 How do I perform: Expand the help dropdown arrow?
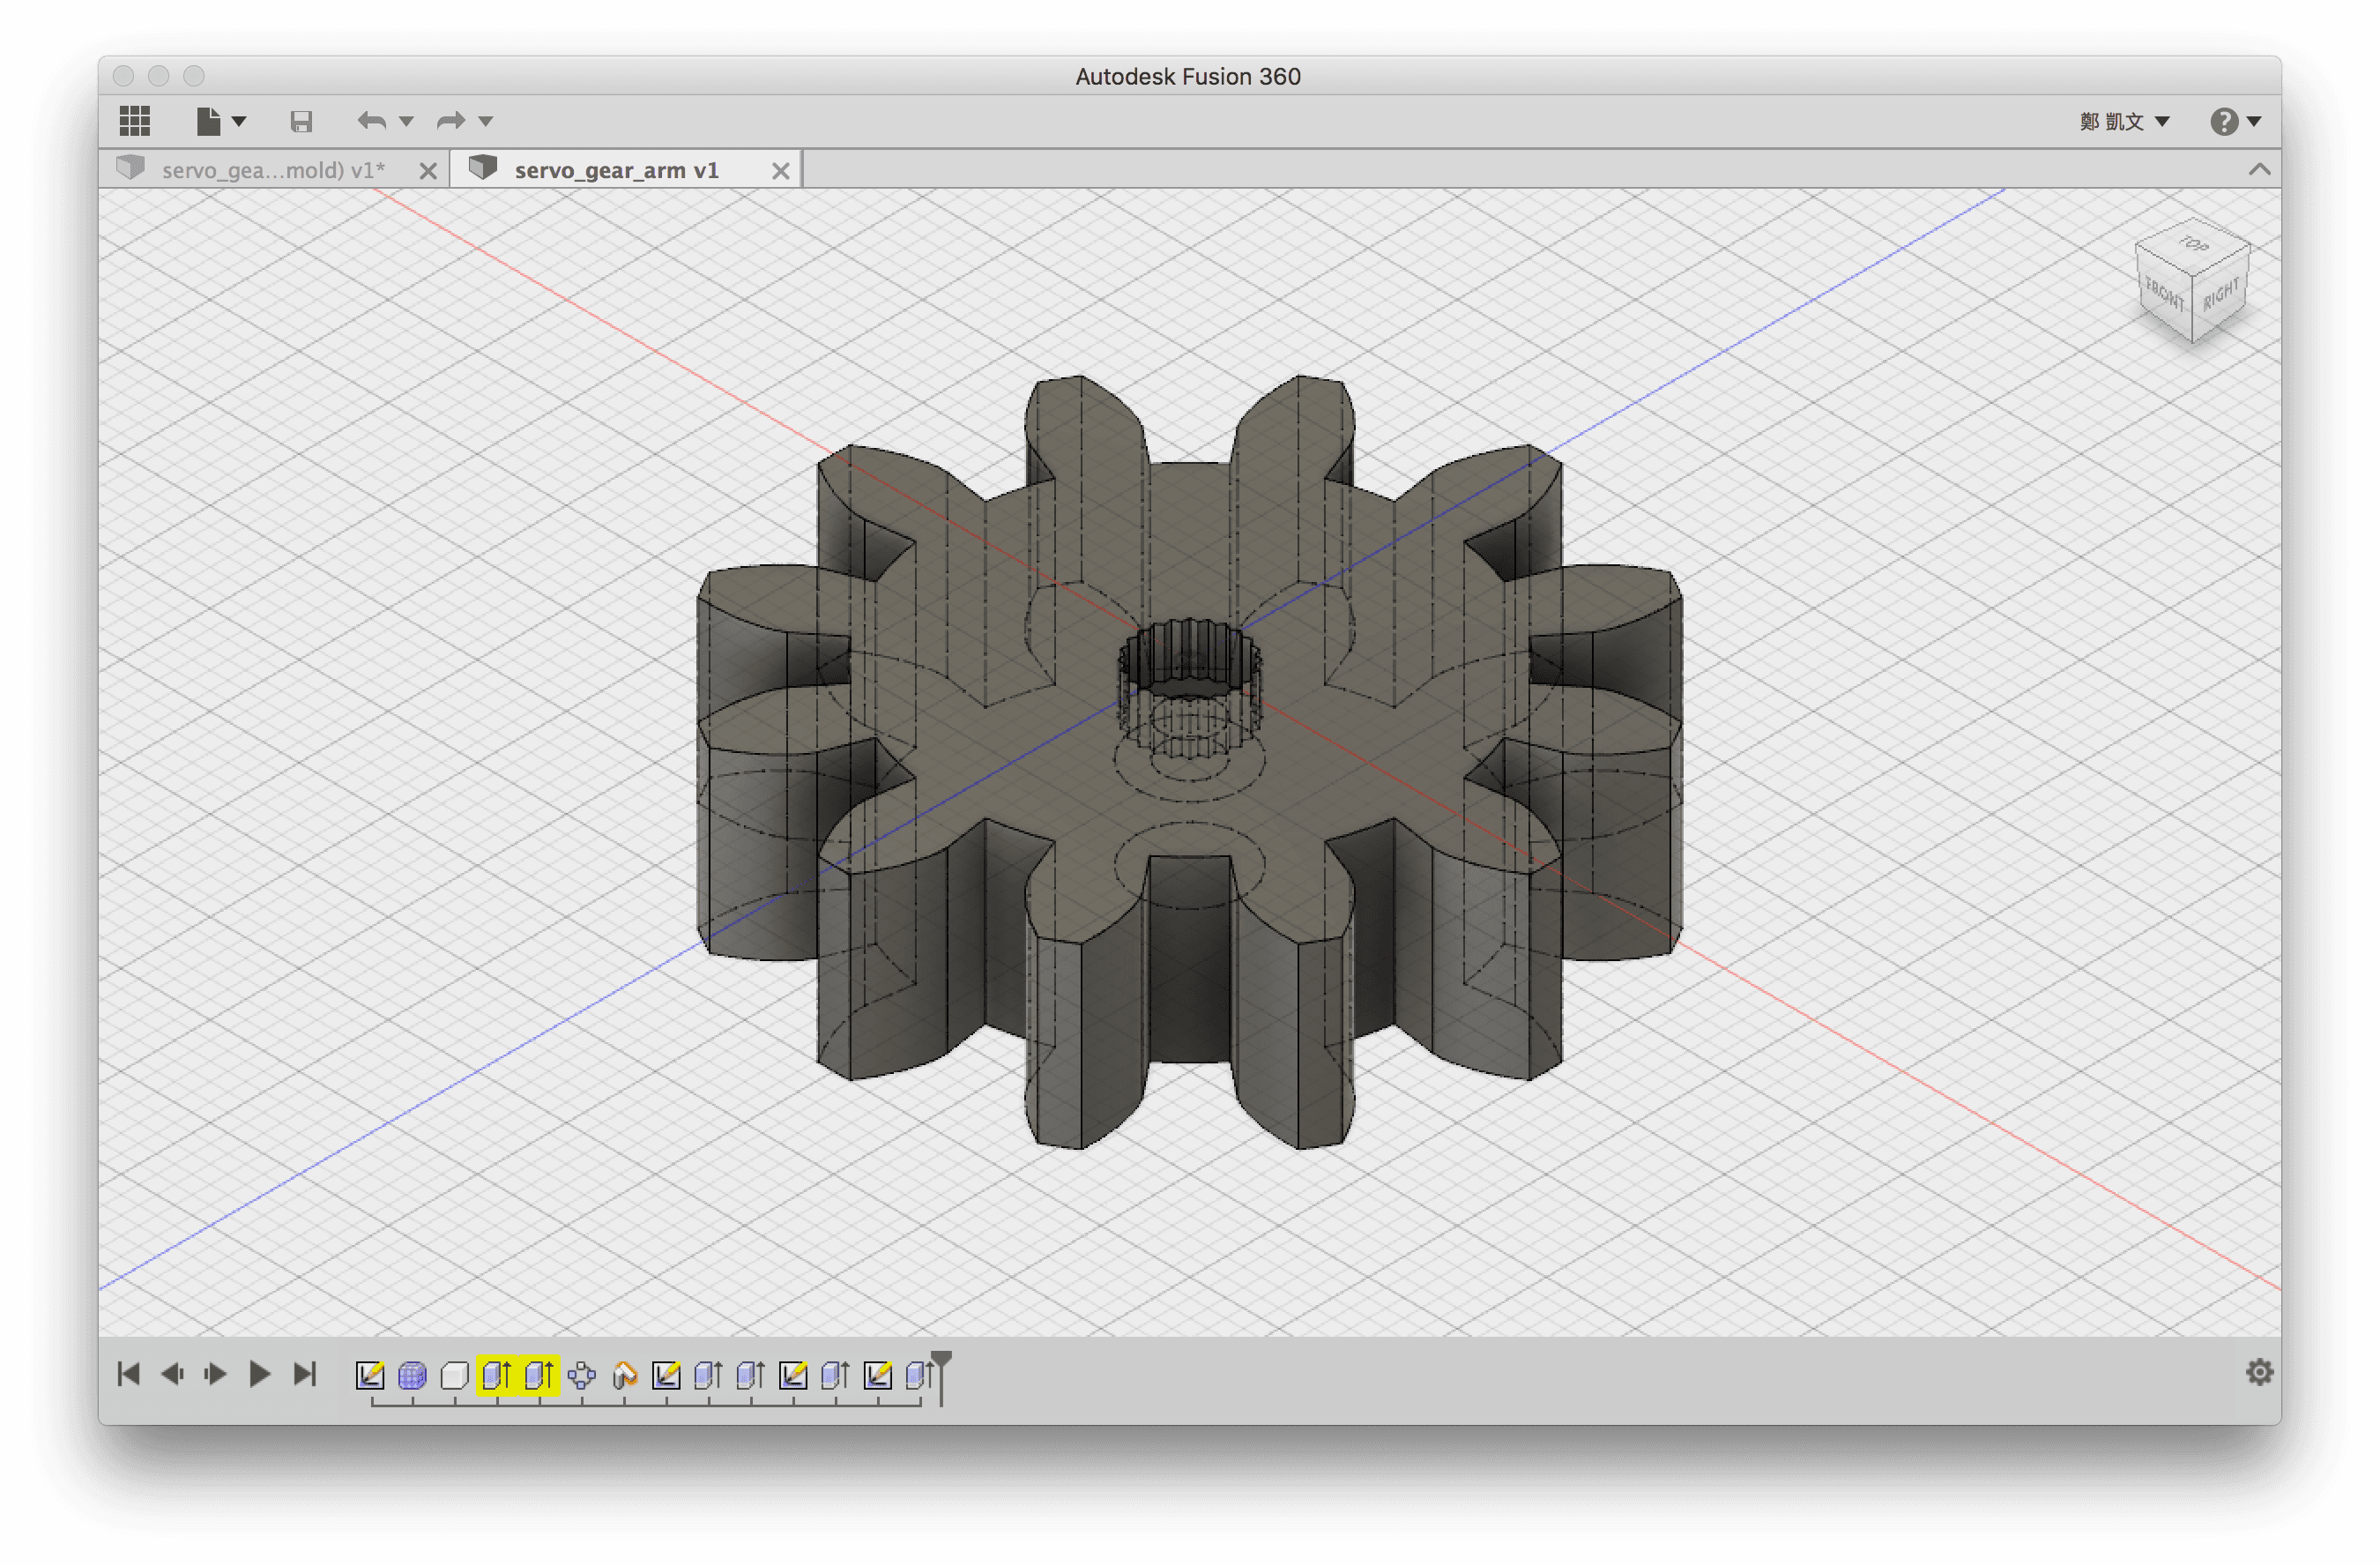(2254, 122)
